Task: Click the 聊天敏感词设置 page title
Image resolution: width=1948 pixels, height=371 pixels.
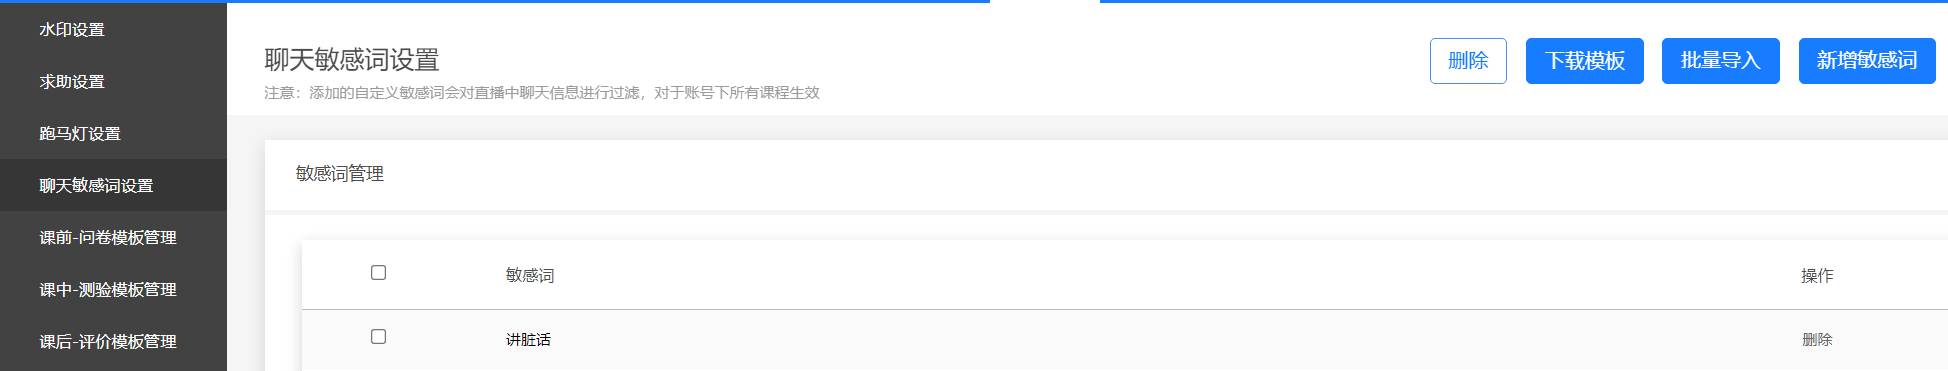Action: pos(352,60)
